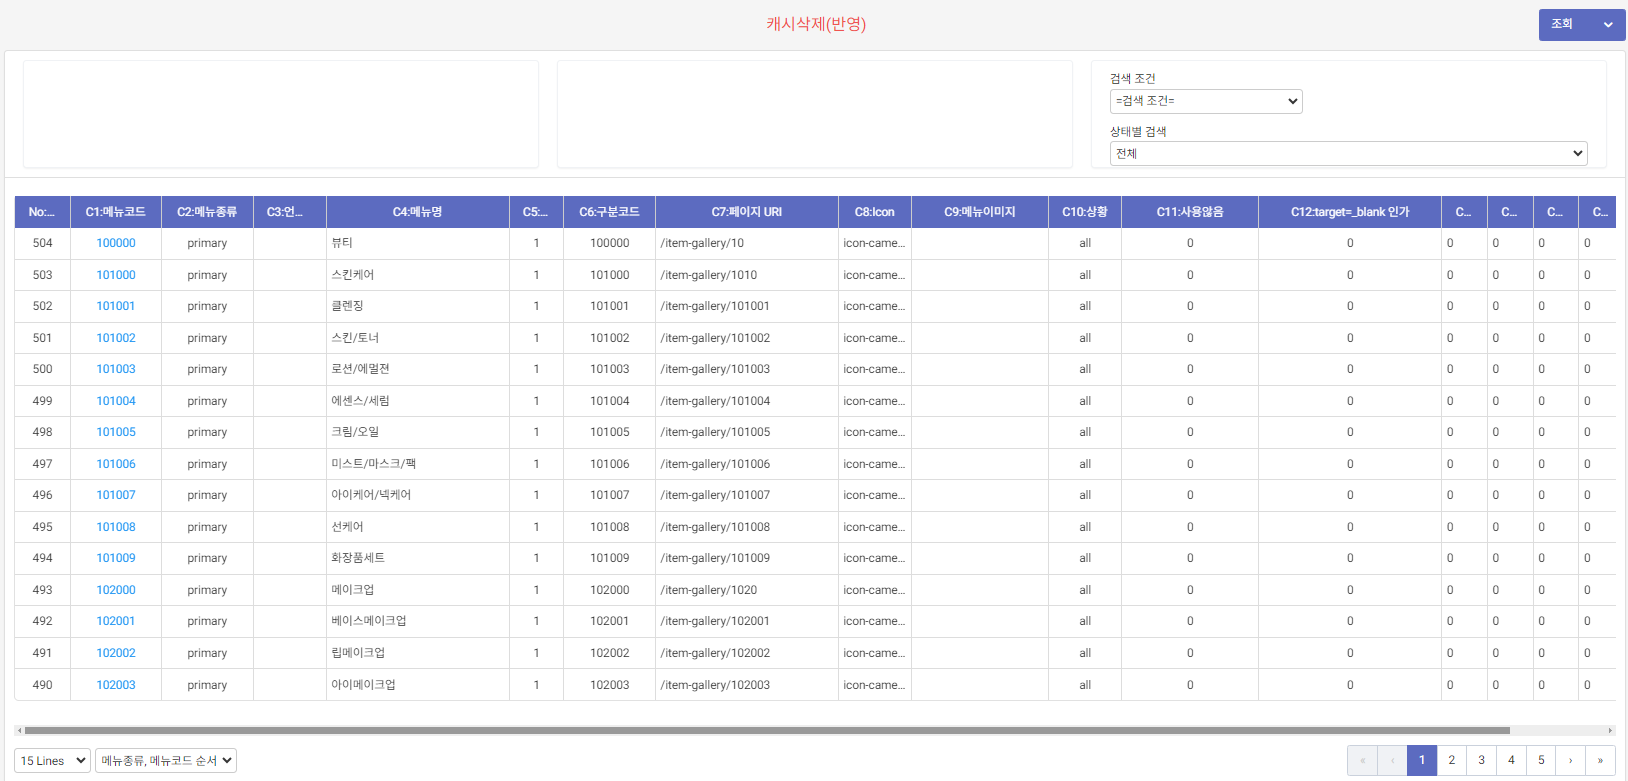Open menu code link 100000
1628x781 pixels.
coord(116,243)
